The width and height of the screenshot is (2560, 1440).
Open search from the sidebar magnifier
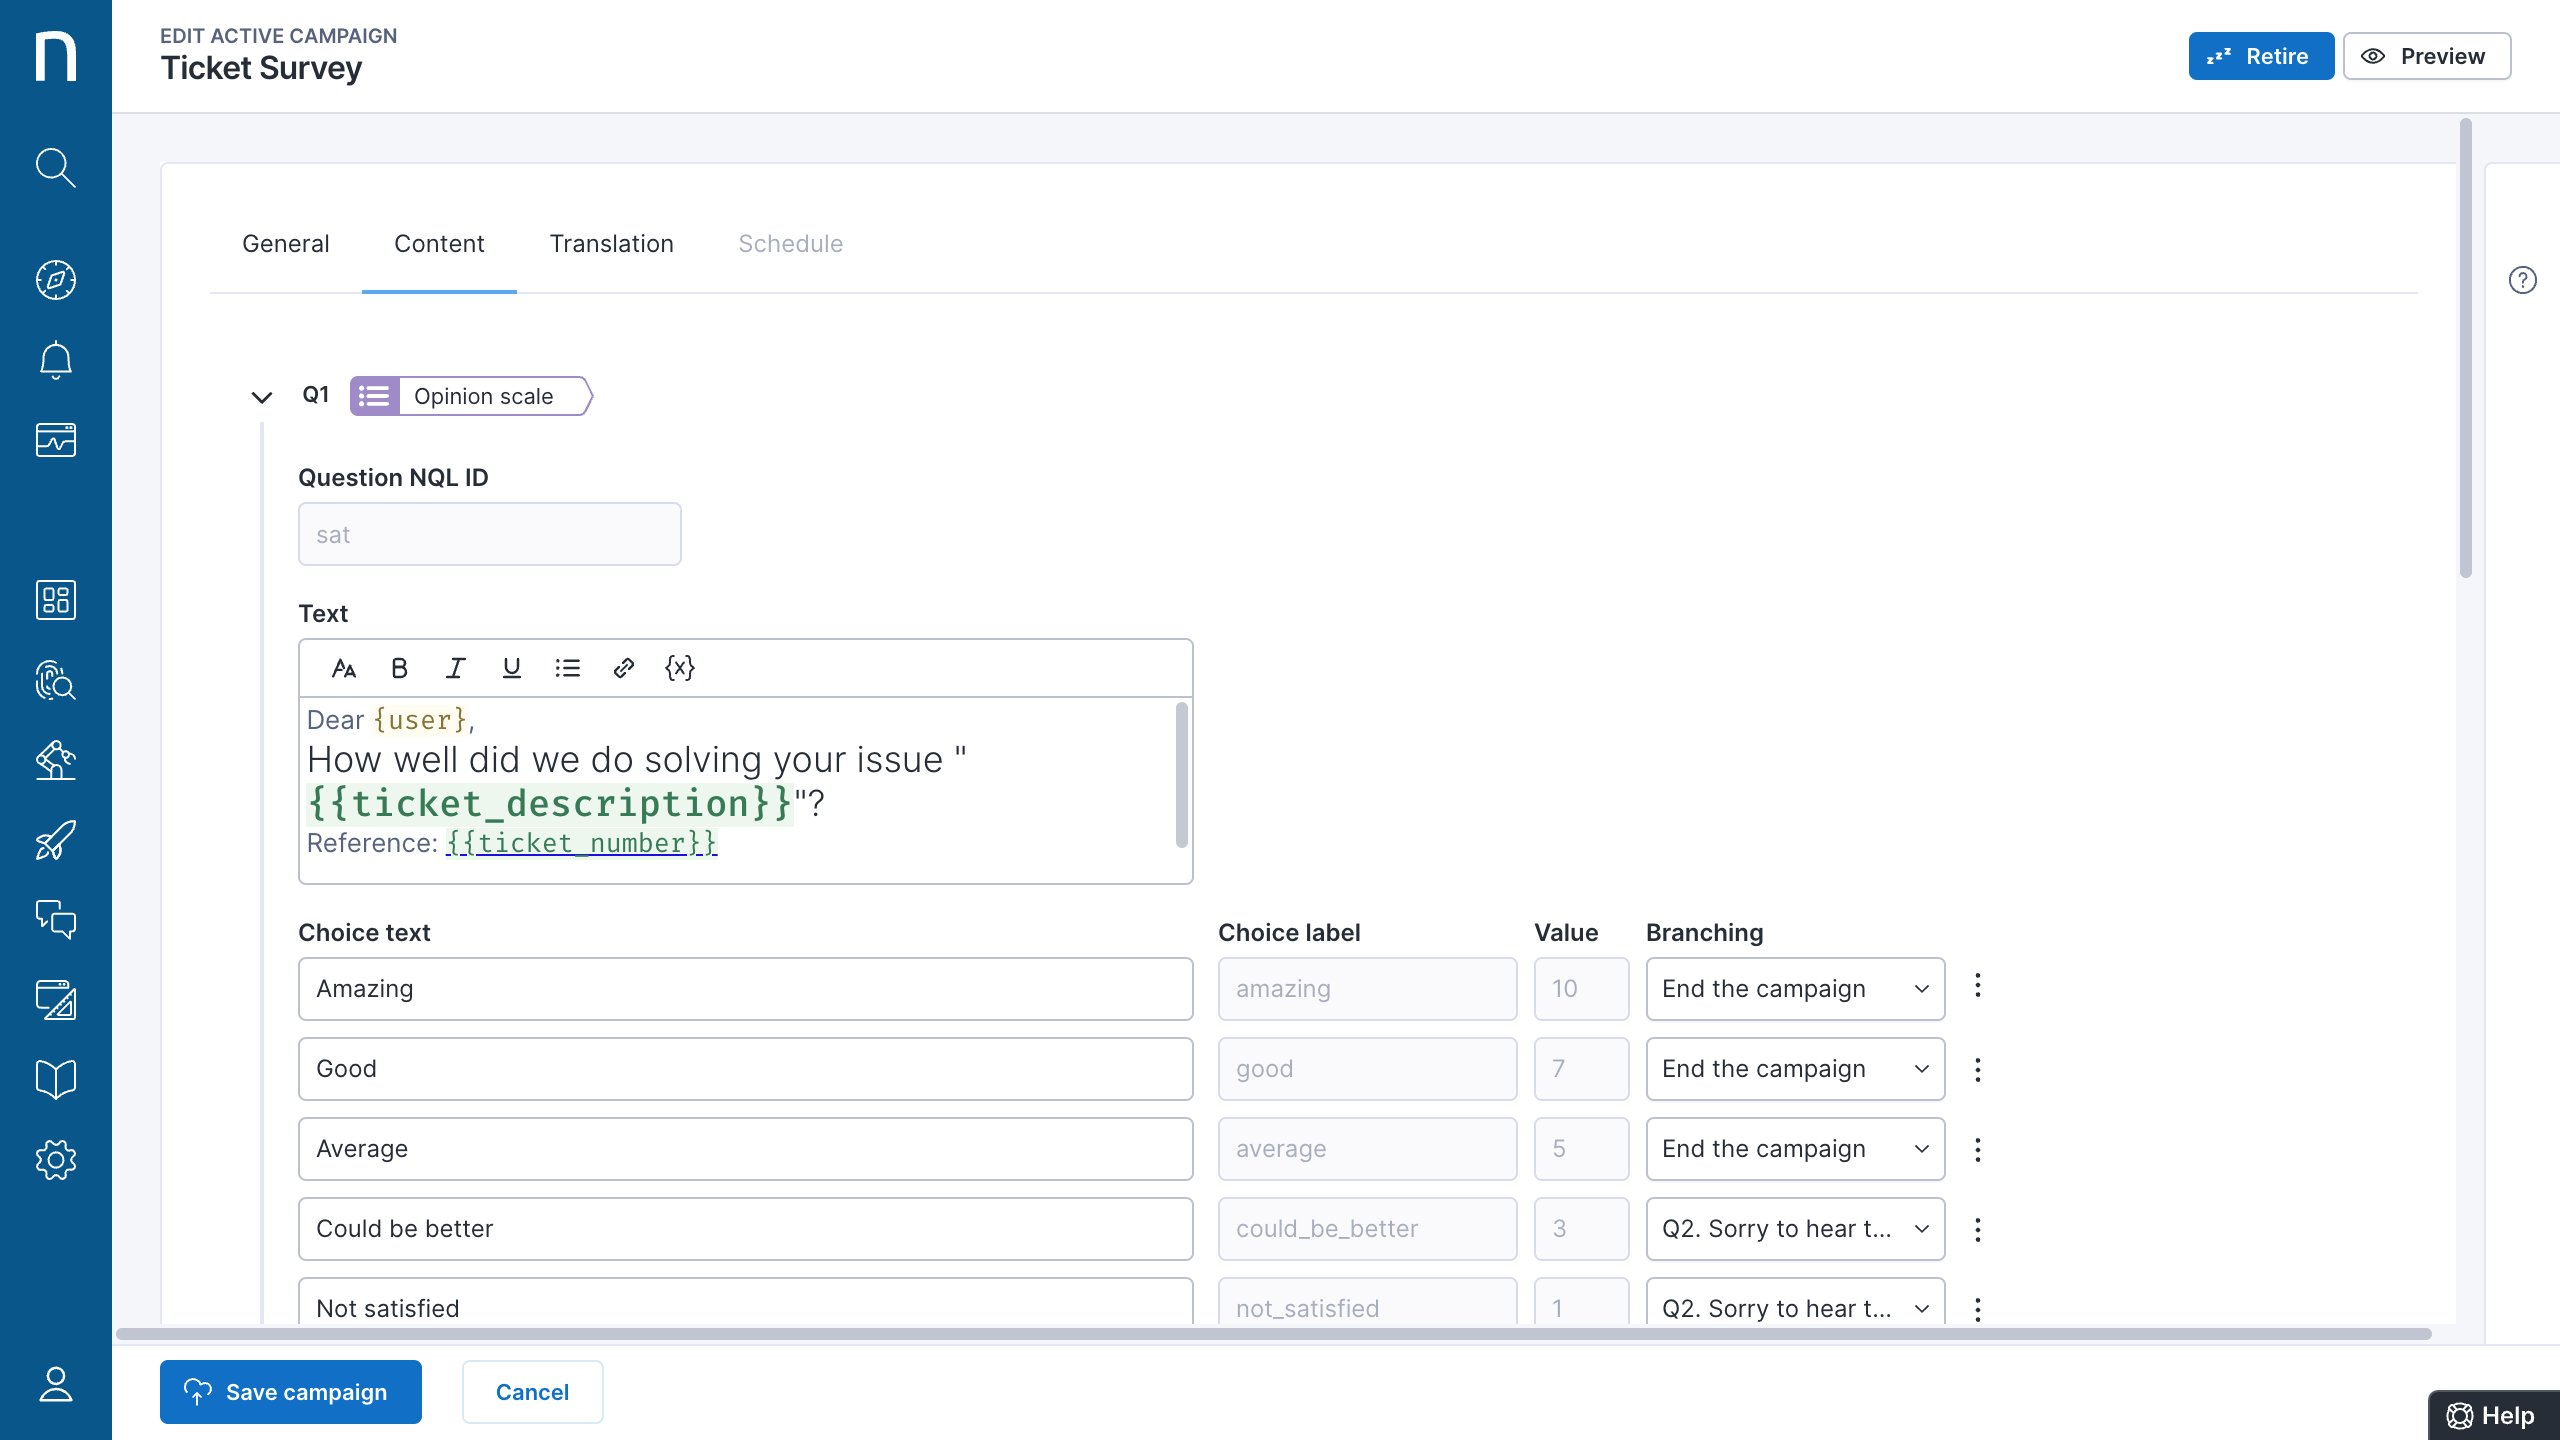[55, 168]
